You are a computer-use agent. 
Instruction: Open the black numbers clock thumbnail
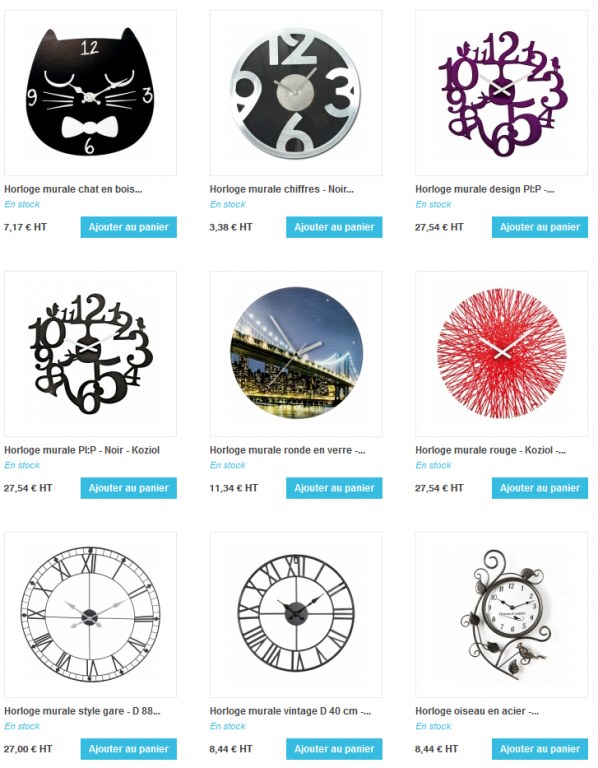(296, 93)
